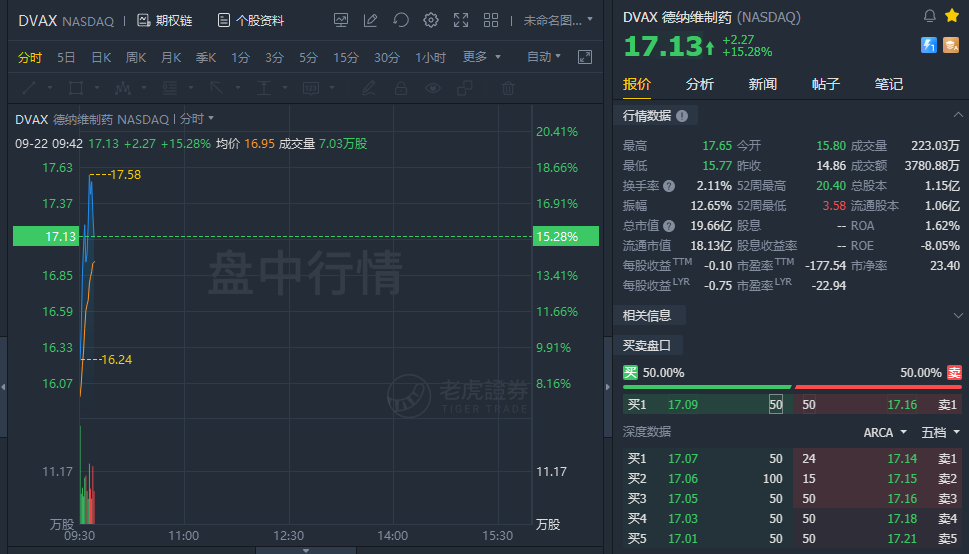Viewport: 969px width, 554px height.
Task: Open the 自动 scale dropdown
Action: (x=544, y=57)
